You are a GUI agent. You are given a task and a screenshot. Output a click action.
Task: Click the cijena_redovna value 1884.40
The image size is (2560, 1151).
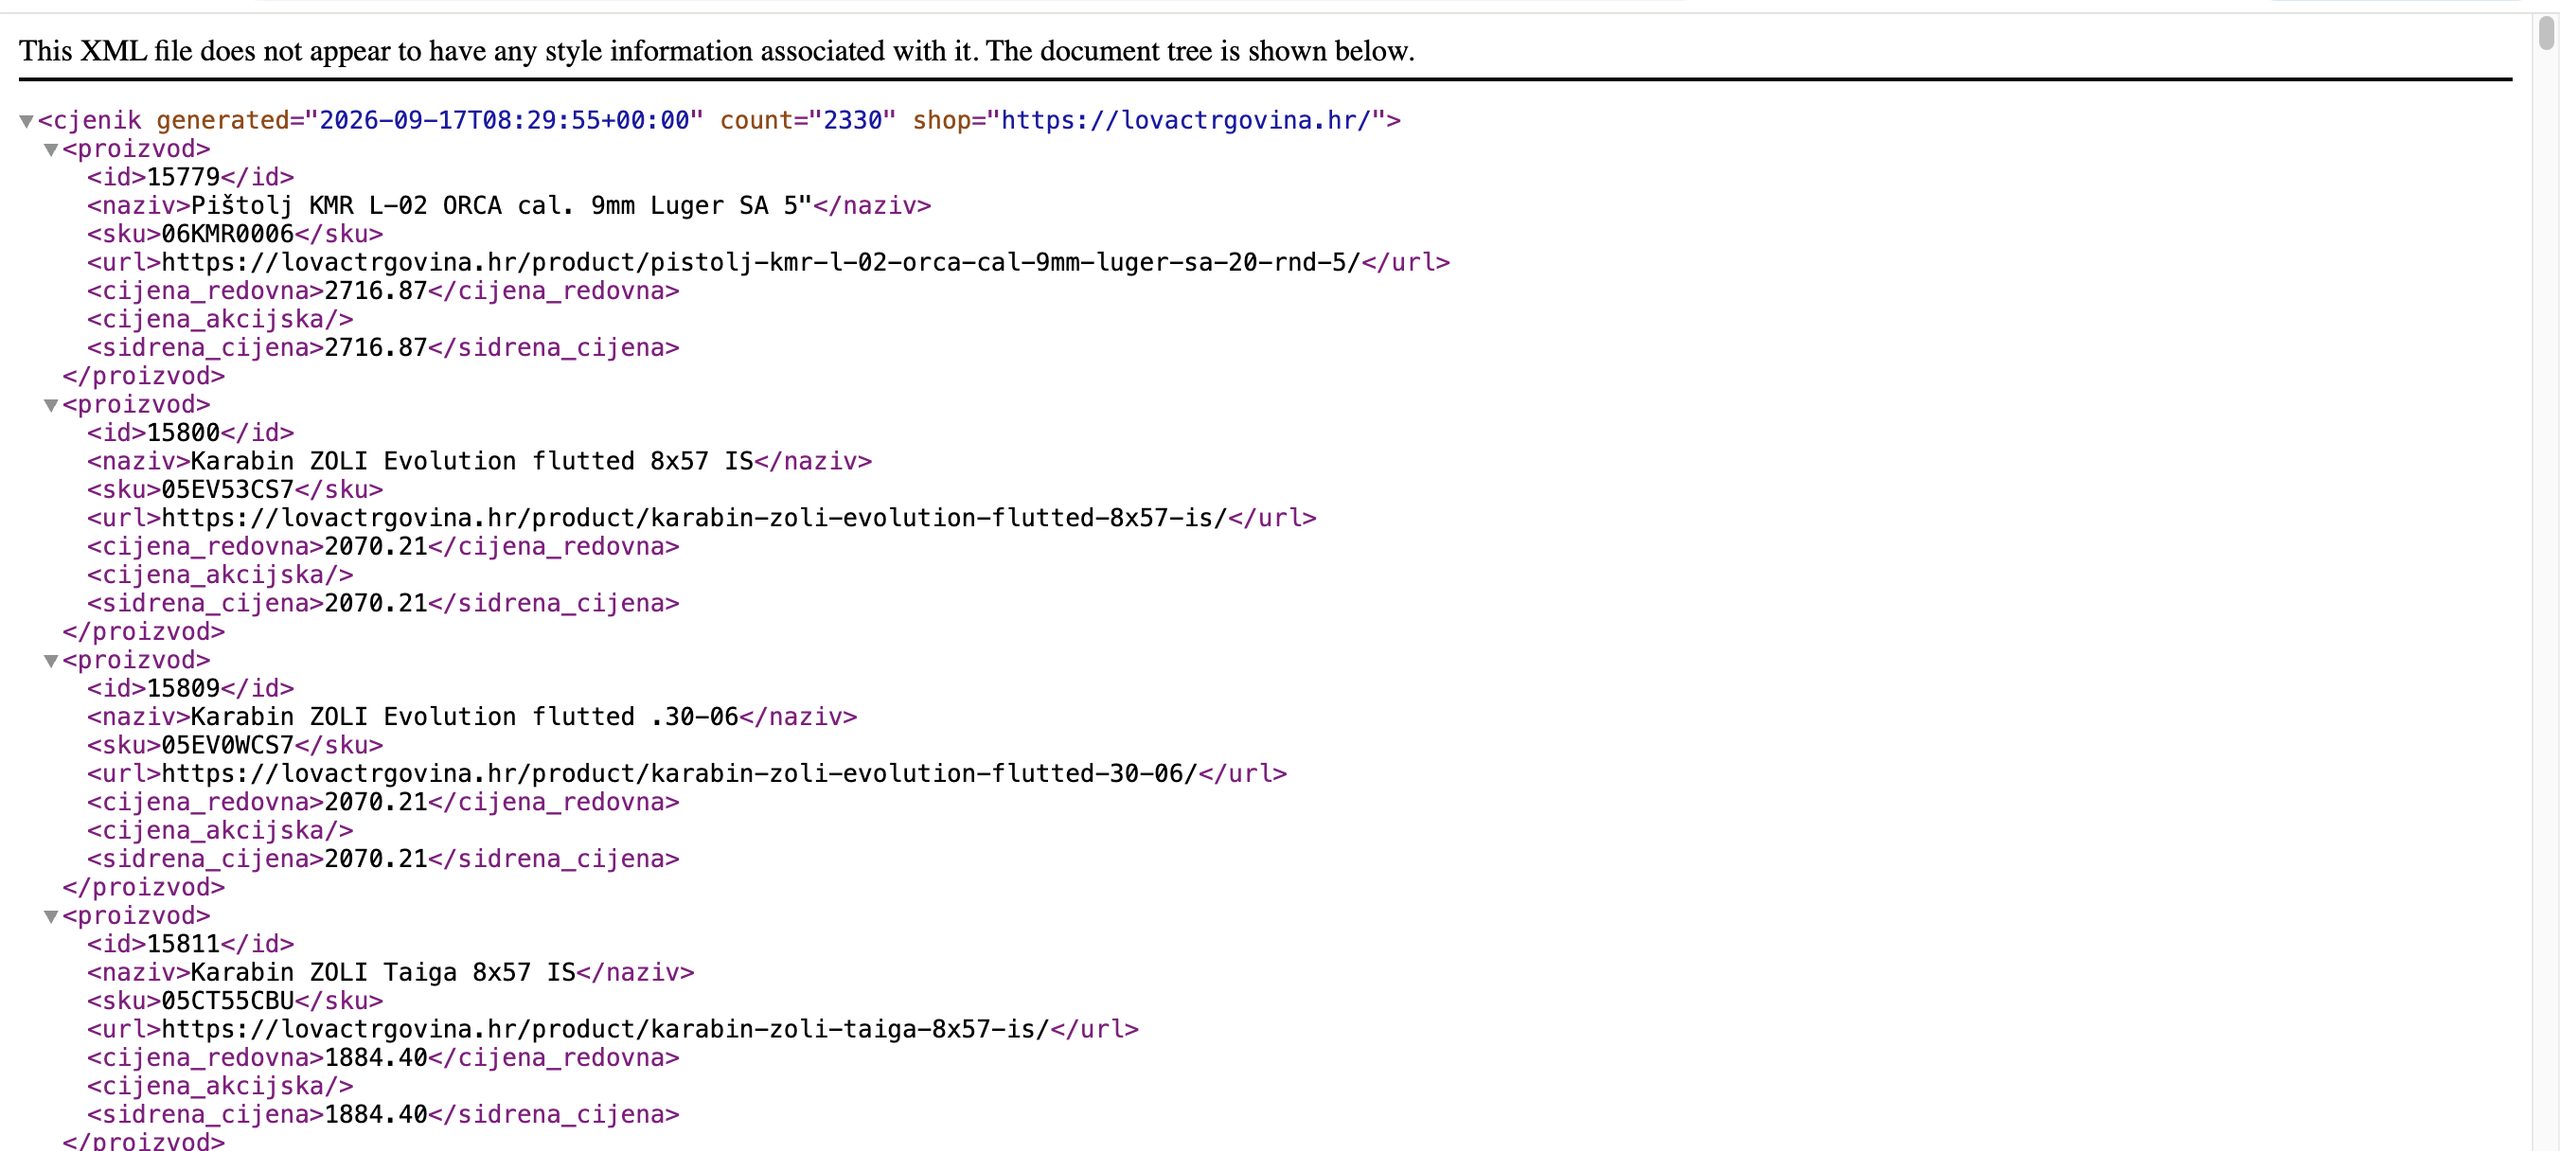[x=376, y=1058]
